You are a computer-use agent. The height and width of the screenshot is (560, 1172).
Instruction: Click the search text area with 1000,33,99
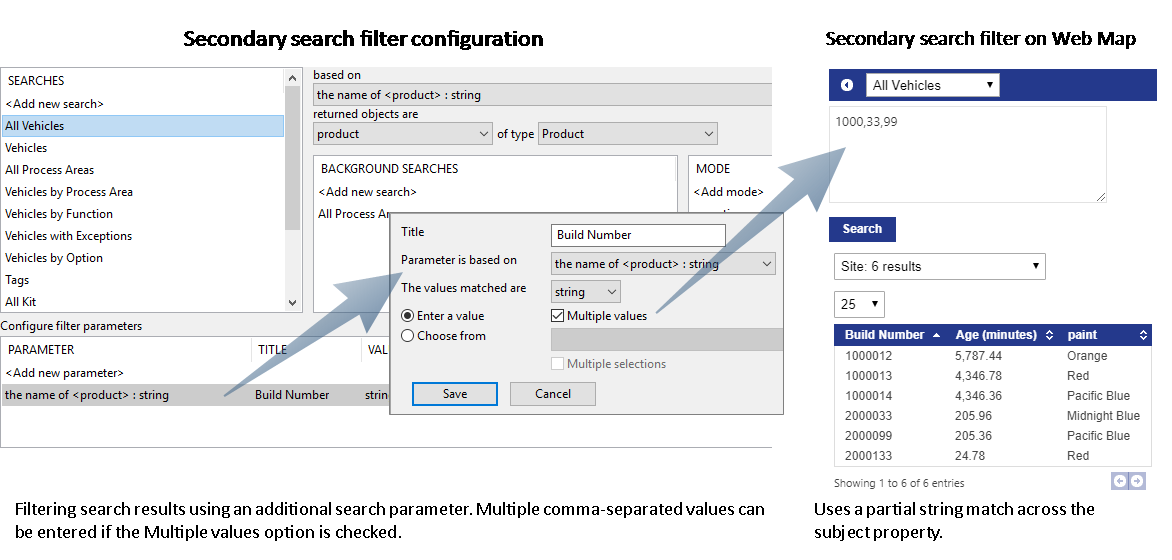(967, 154)
